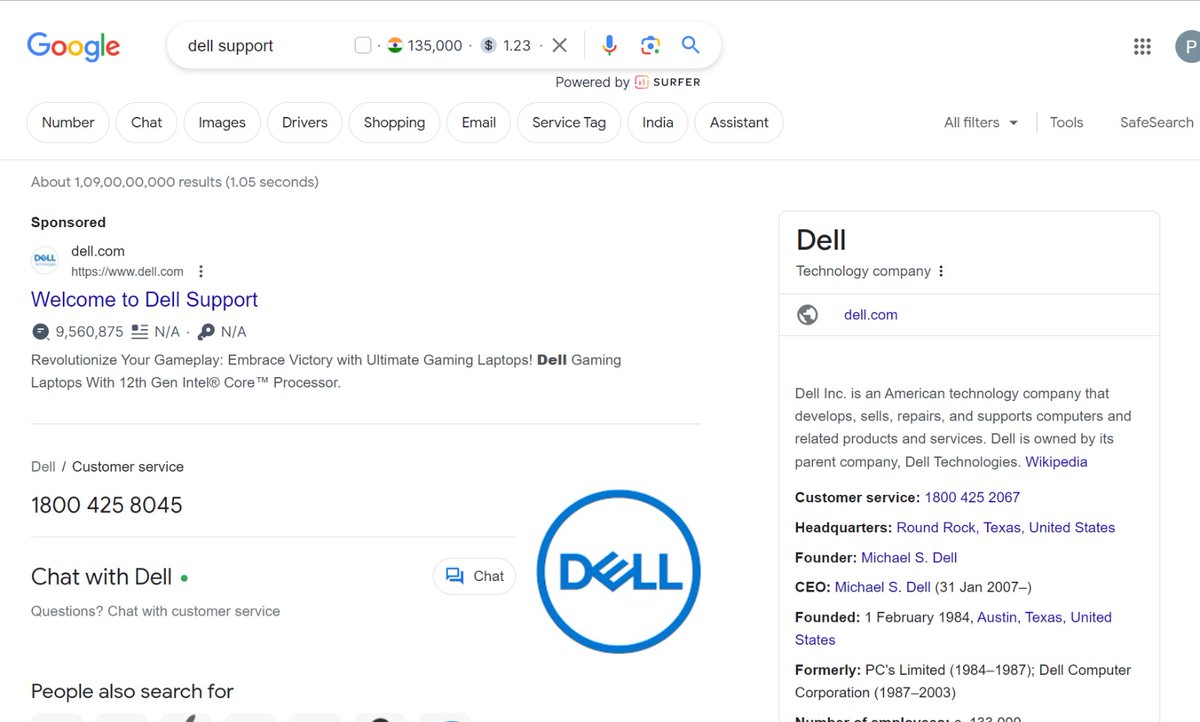Open three-dot menu beside dell.com ad URL
This screenshot has width=1200, height=722.
(201, 271)
